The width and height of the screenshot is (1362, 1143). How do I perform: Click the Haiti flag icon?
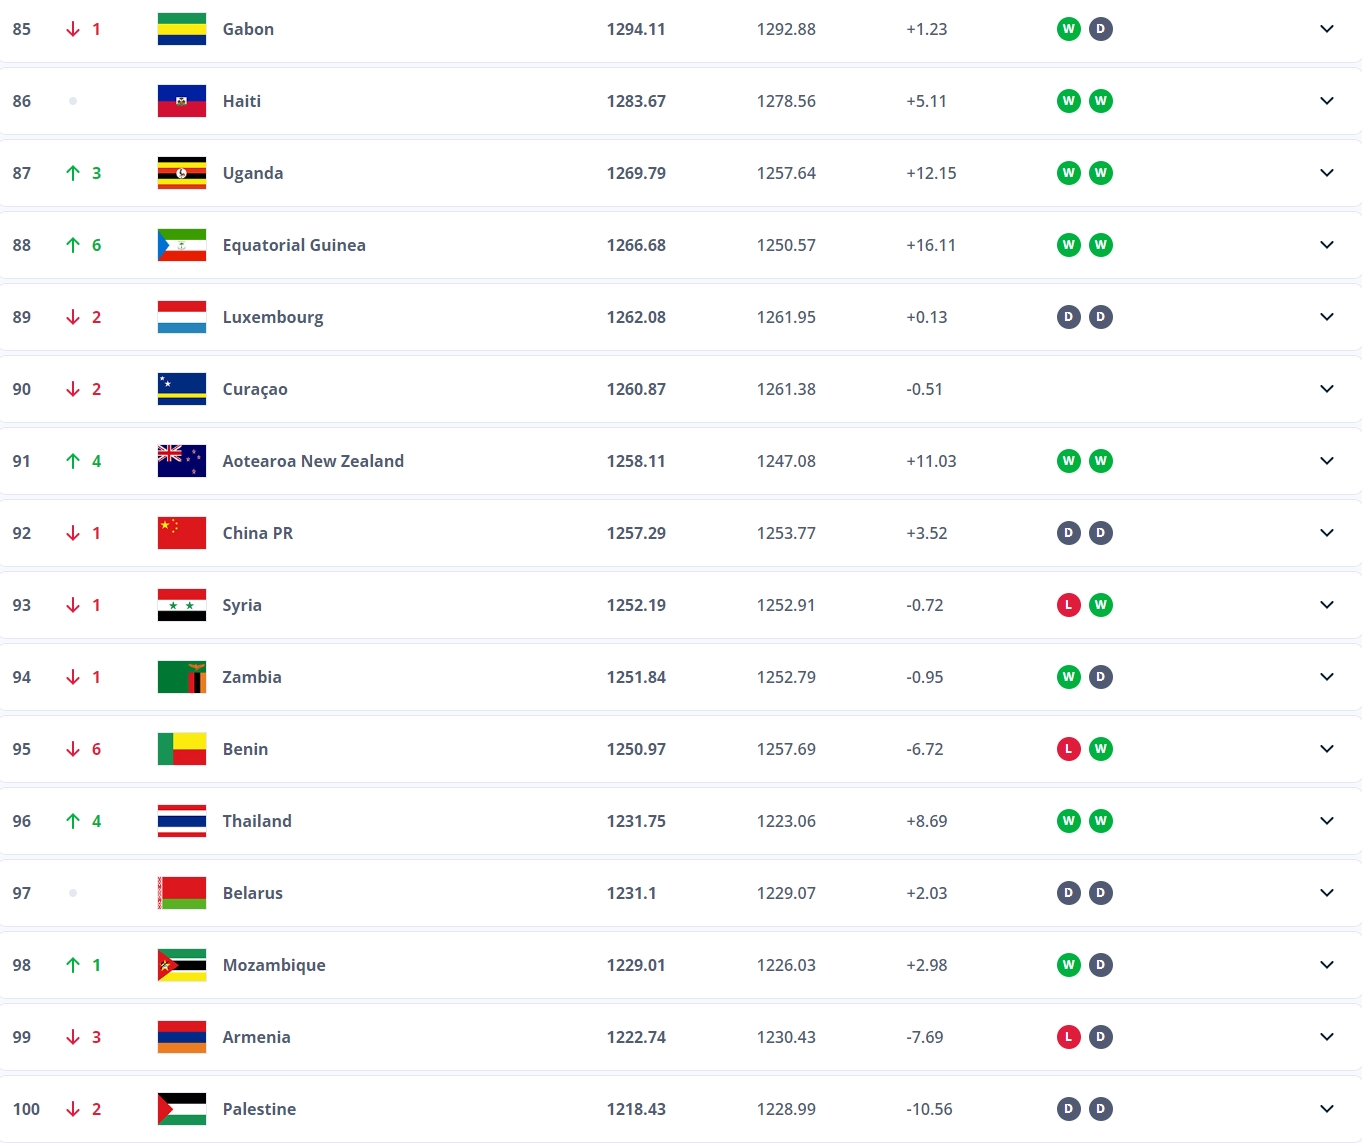pos(182,101)
